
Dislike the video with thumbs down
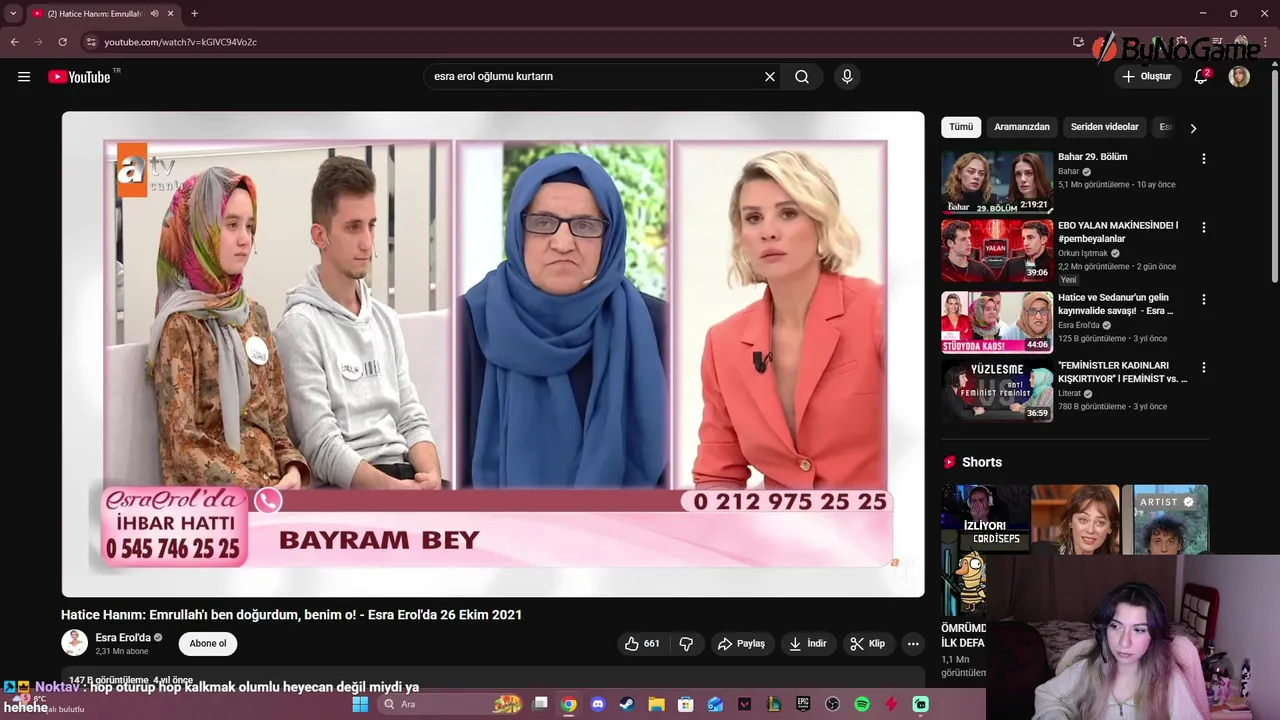point(686,643)
